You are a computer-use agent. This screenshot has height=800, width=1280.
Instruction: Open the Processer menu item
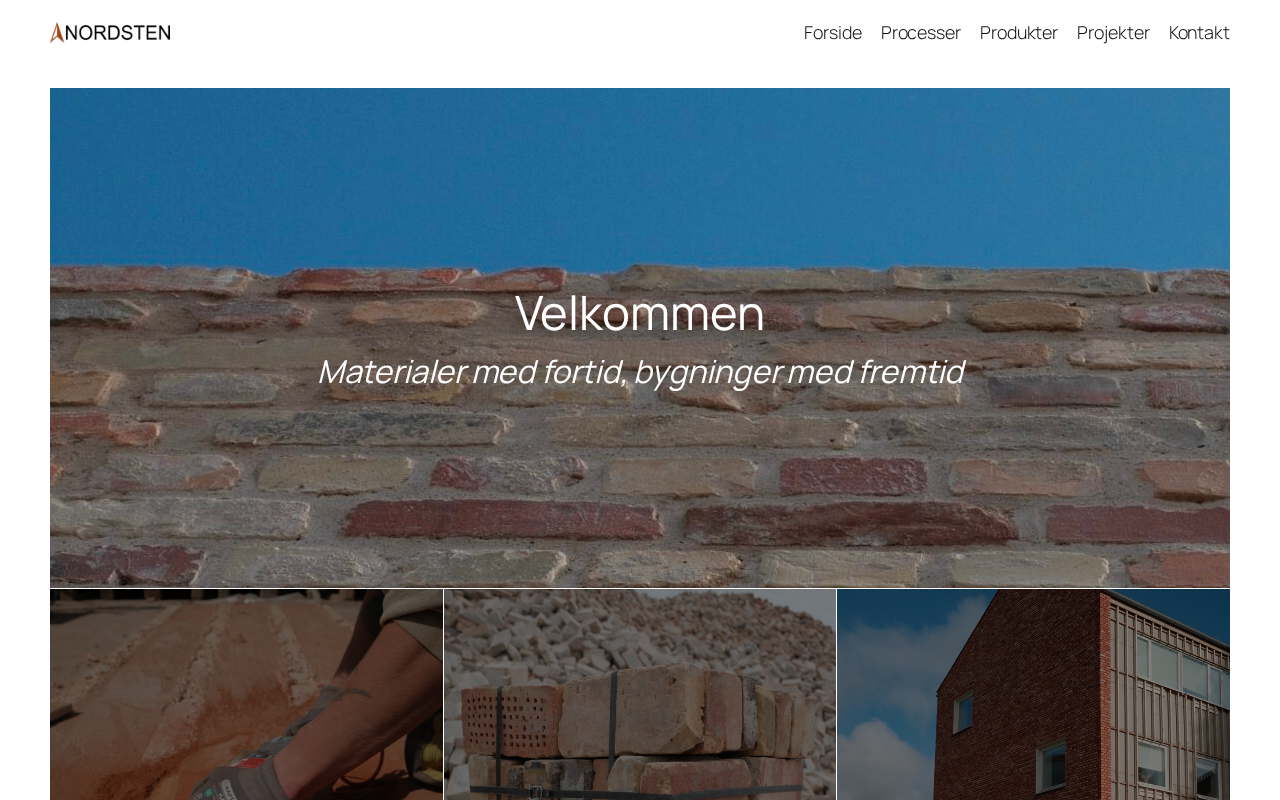coord(920,33)
